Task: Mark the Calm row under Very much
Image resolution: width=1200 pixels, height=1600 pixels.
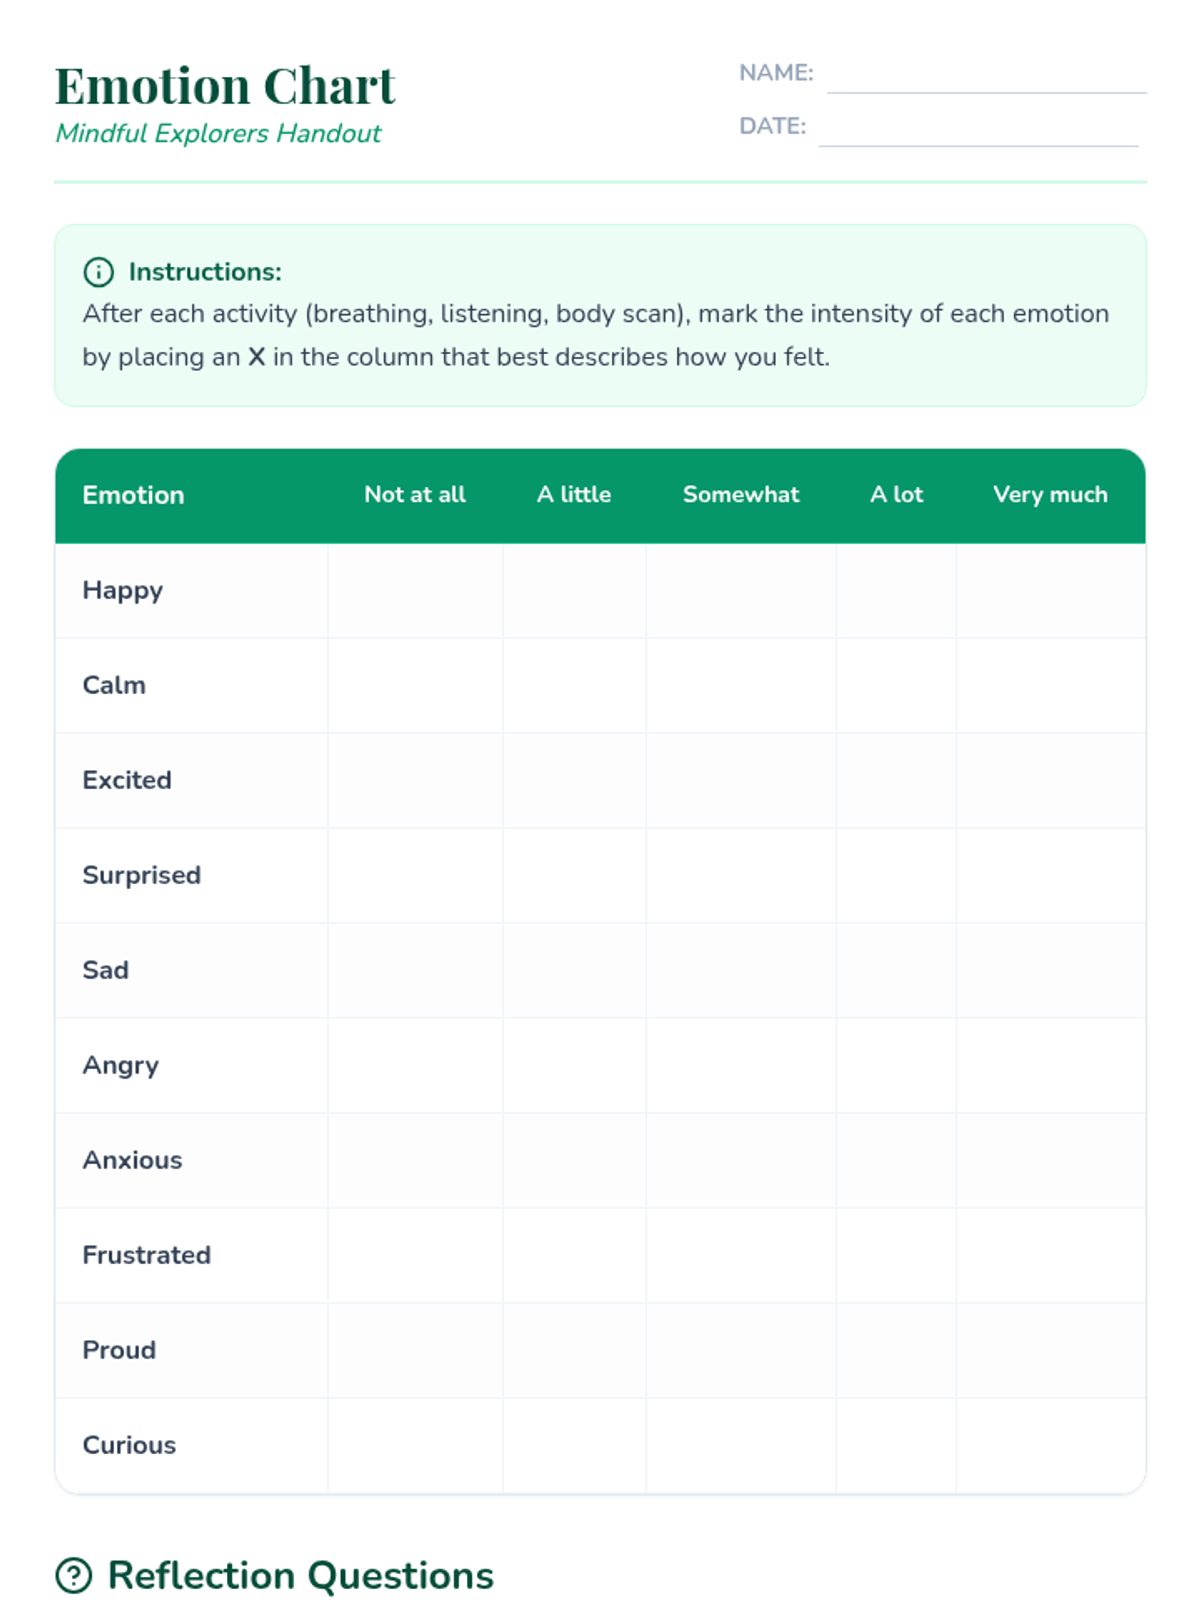Action: click(1050, 686)
